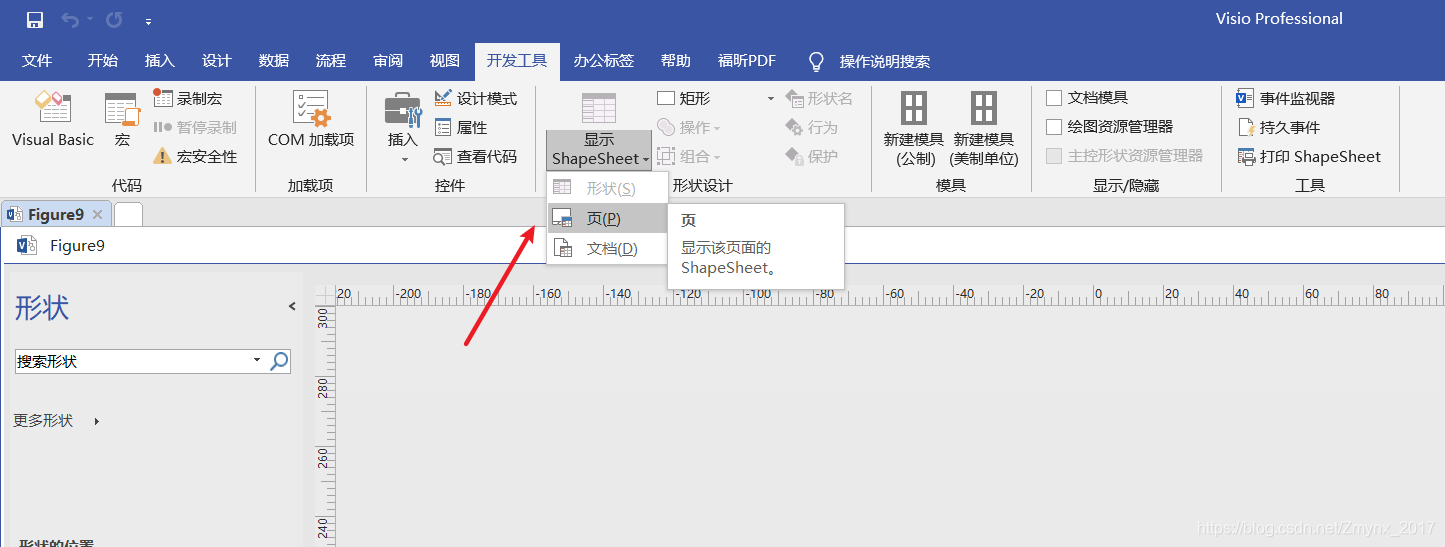Image resolution: width=1445 pixels, height=547 pixels.
Task: Select the 矩形 rectangle tool
Action: [684, 98]
